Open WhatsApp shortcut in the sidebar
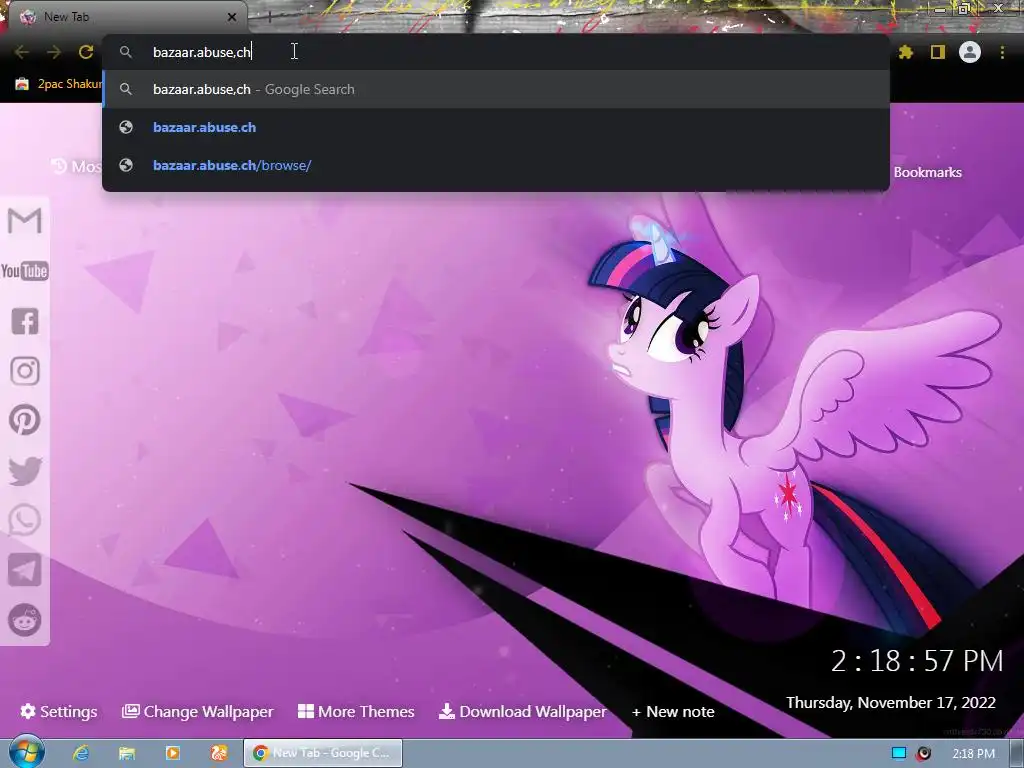1024x768 pixels. tap(25, 520)
